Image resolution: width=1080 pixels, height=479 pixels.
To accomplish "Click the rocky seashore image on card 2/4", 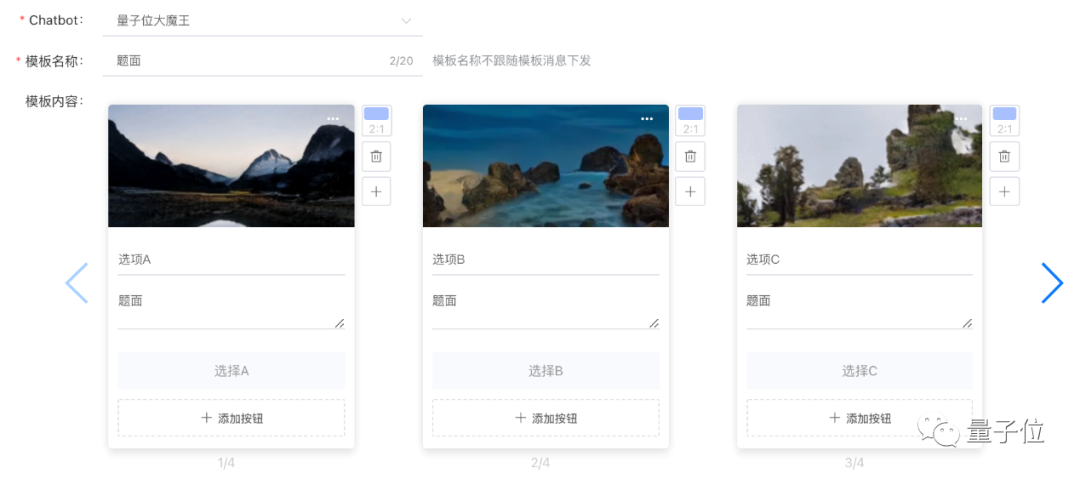I will (546, 165).
